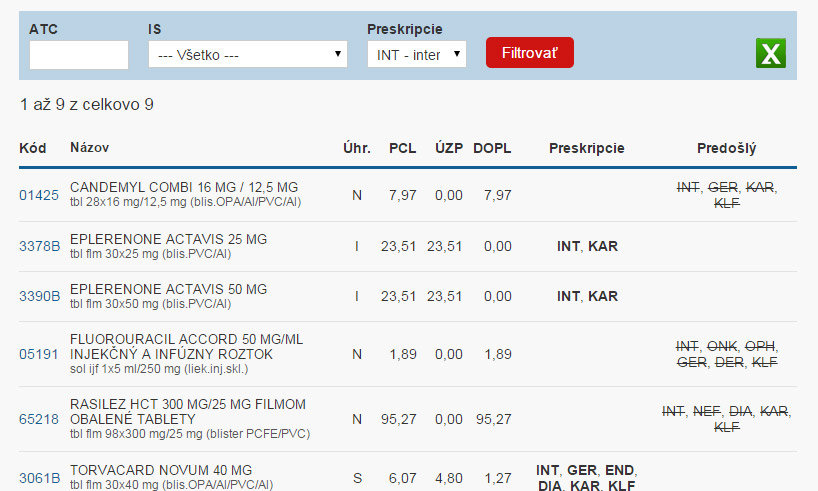
Task: Select CANDEMYL COMBI 16 MG / 12,5 MG name
Action: coord(184,187)
